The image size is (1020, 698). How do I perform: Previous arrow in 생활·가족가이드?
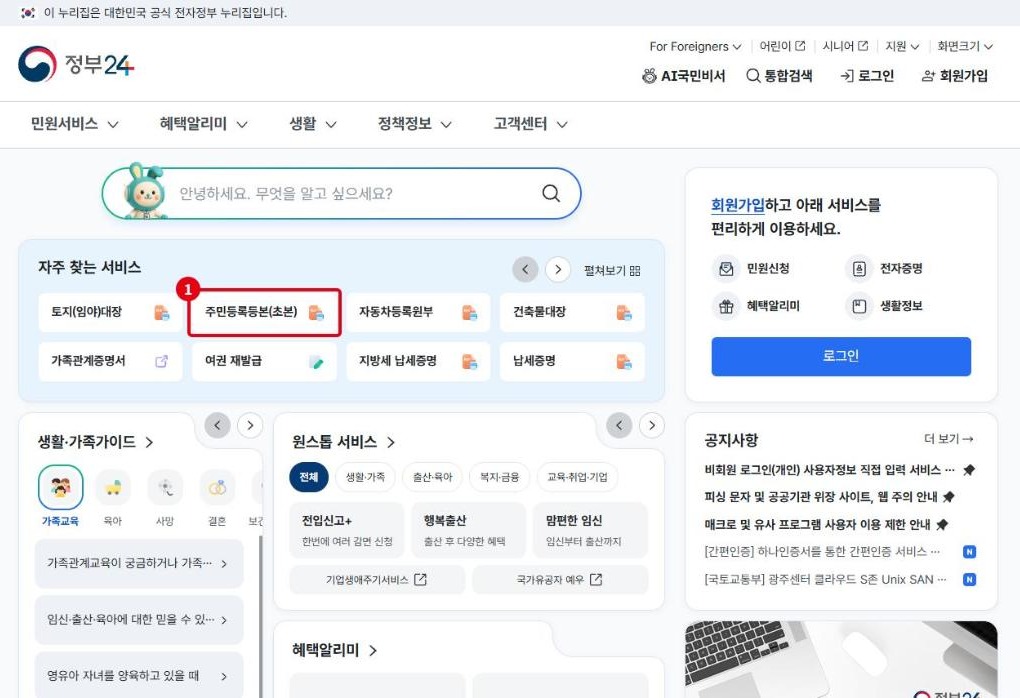217,425
